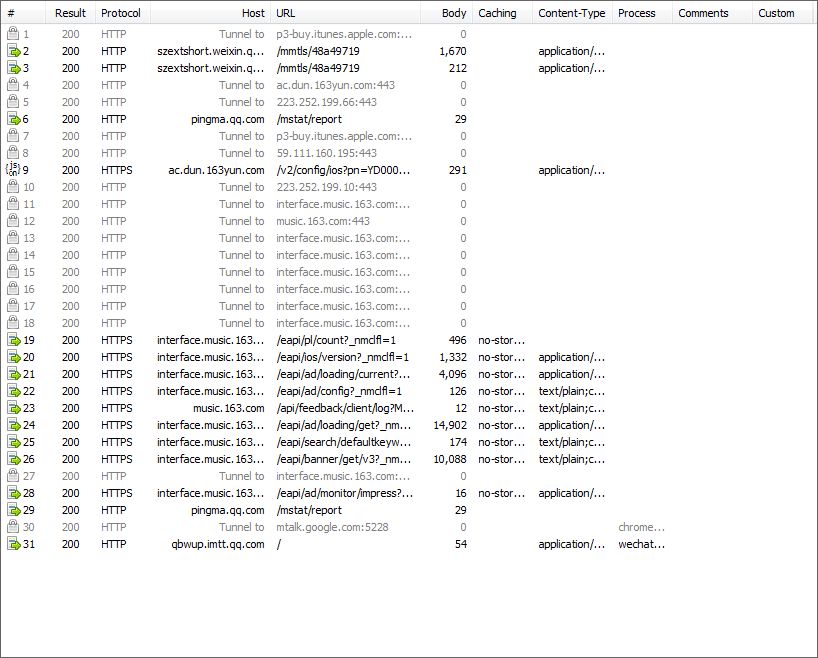
Task: Select URL /mmtls/48a49719 with body 1,670
Action: (x=318, y=51)
